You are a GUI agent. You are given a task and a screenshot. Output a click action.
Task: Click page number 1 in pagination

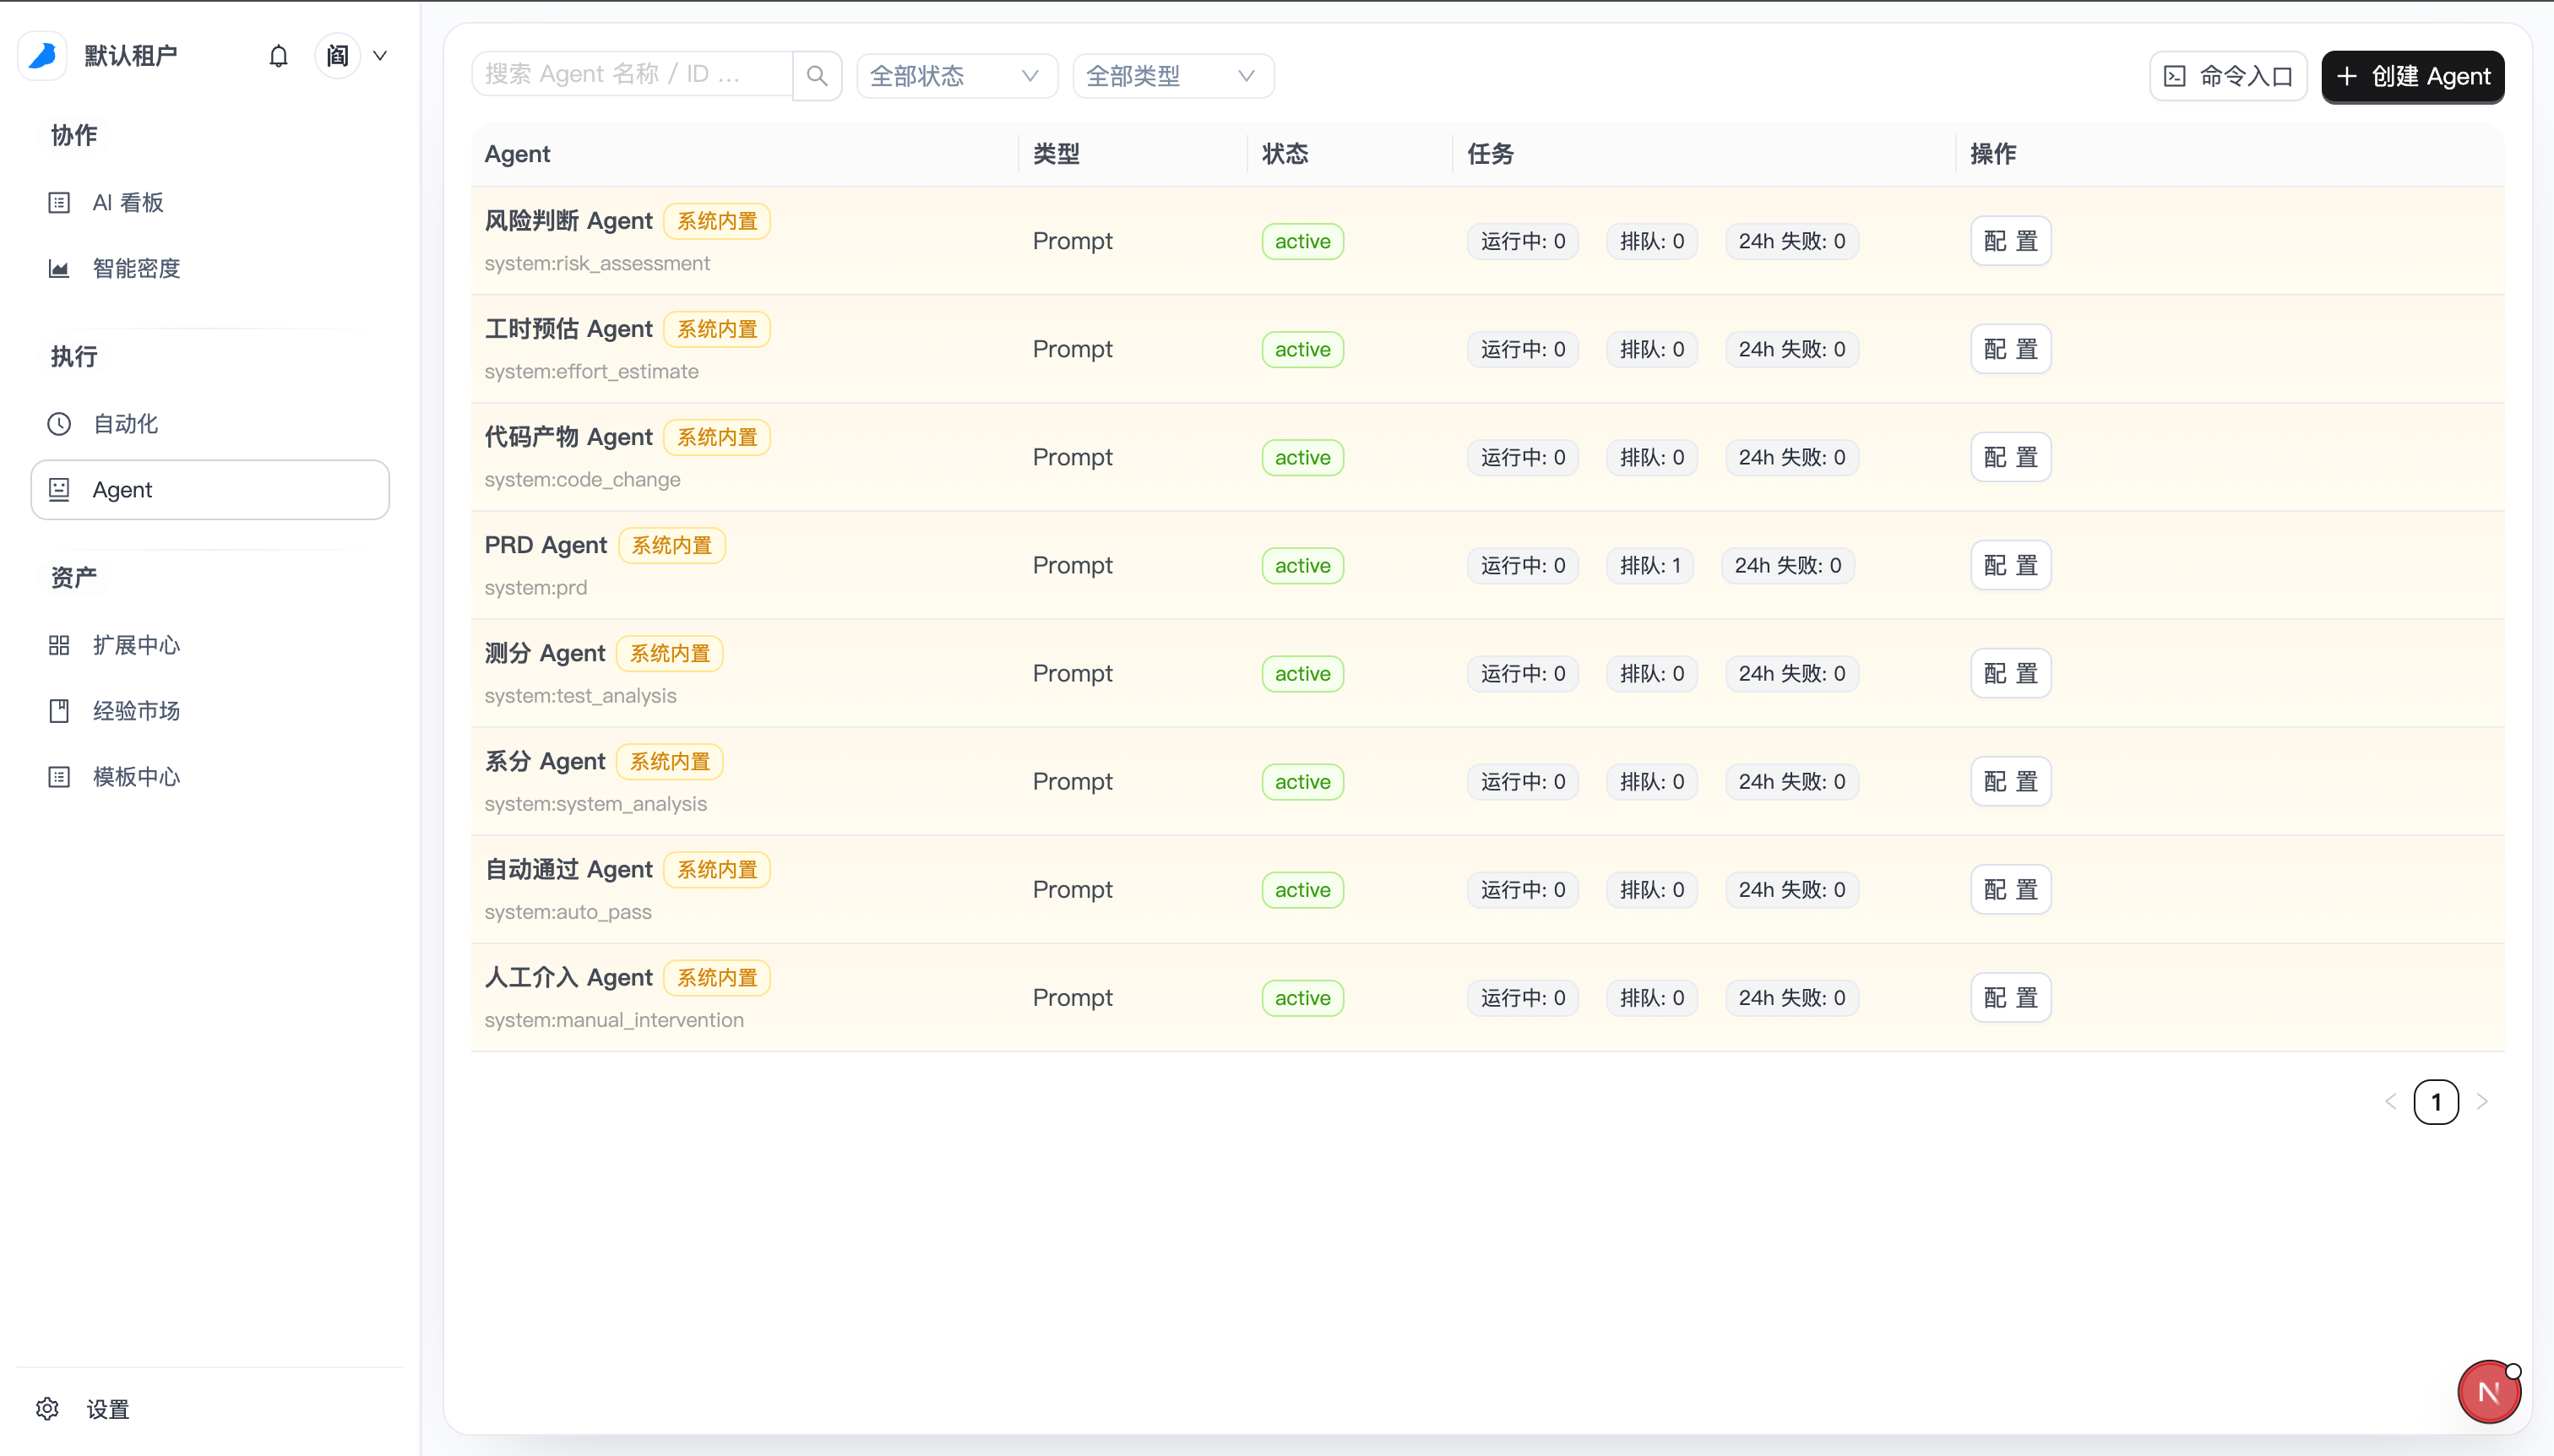click(2435, 1102)
